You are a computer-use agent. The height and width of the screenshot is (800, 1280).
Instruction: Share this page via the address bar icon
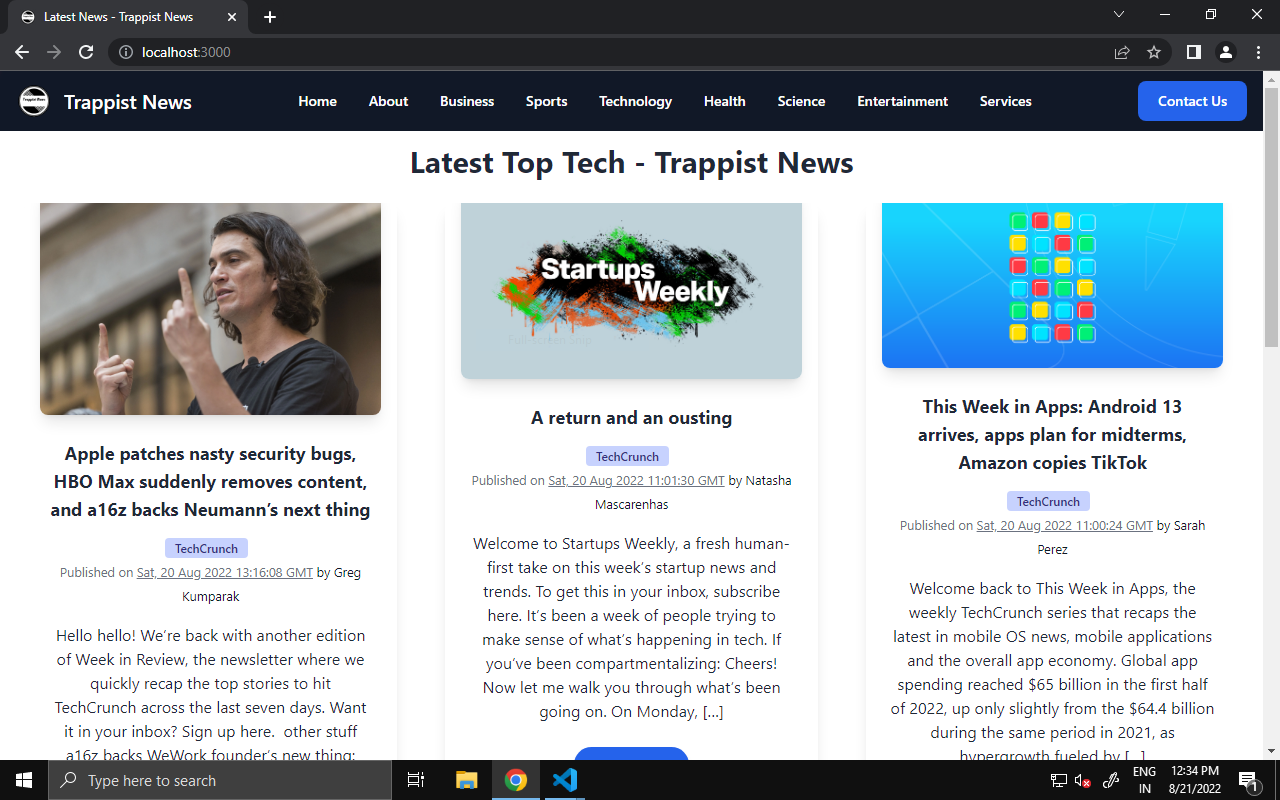tap(1122, 52)
